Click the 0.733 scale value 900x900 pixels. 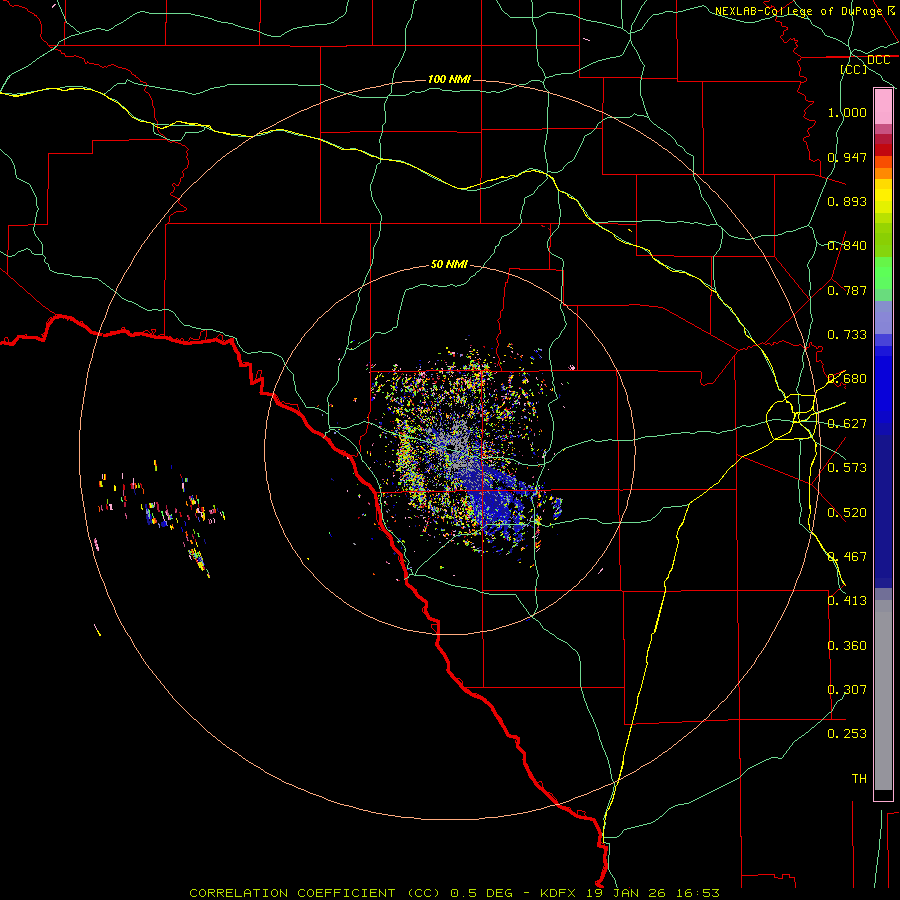847,335
